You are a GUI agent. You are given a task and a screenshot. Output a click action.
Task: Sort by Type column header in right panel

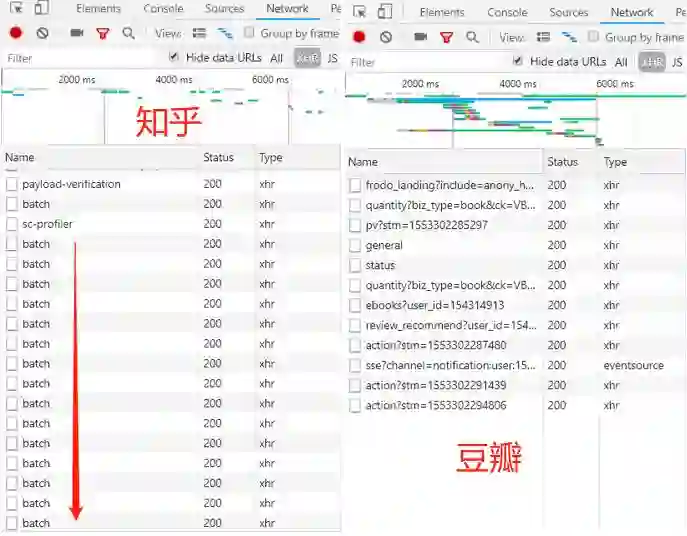click(642, 162)
